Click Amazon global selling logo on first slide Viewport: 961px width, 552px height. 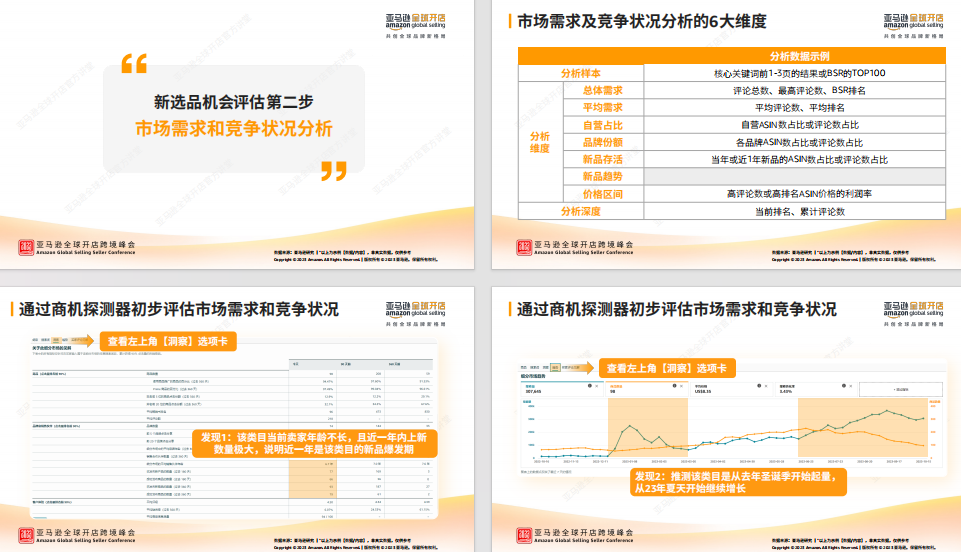tap(416, 26)
